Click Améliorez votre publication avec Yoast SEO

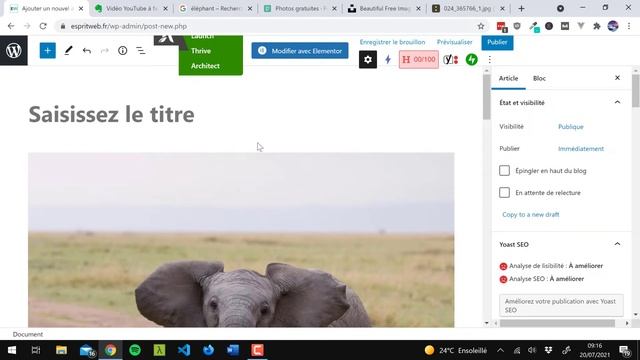coord(561,305)
